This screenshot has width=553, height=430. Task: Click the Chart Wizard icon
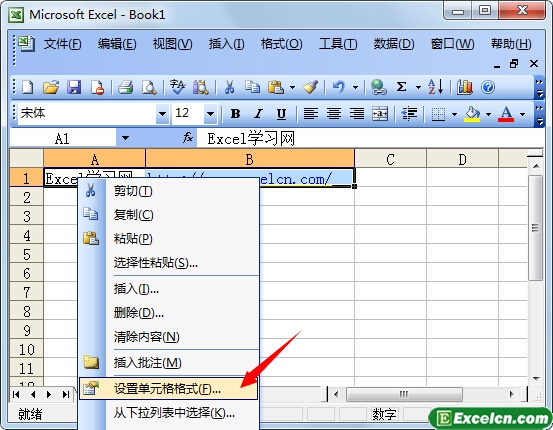[464, 87]
